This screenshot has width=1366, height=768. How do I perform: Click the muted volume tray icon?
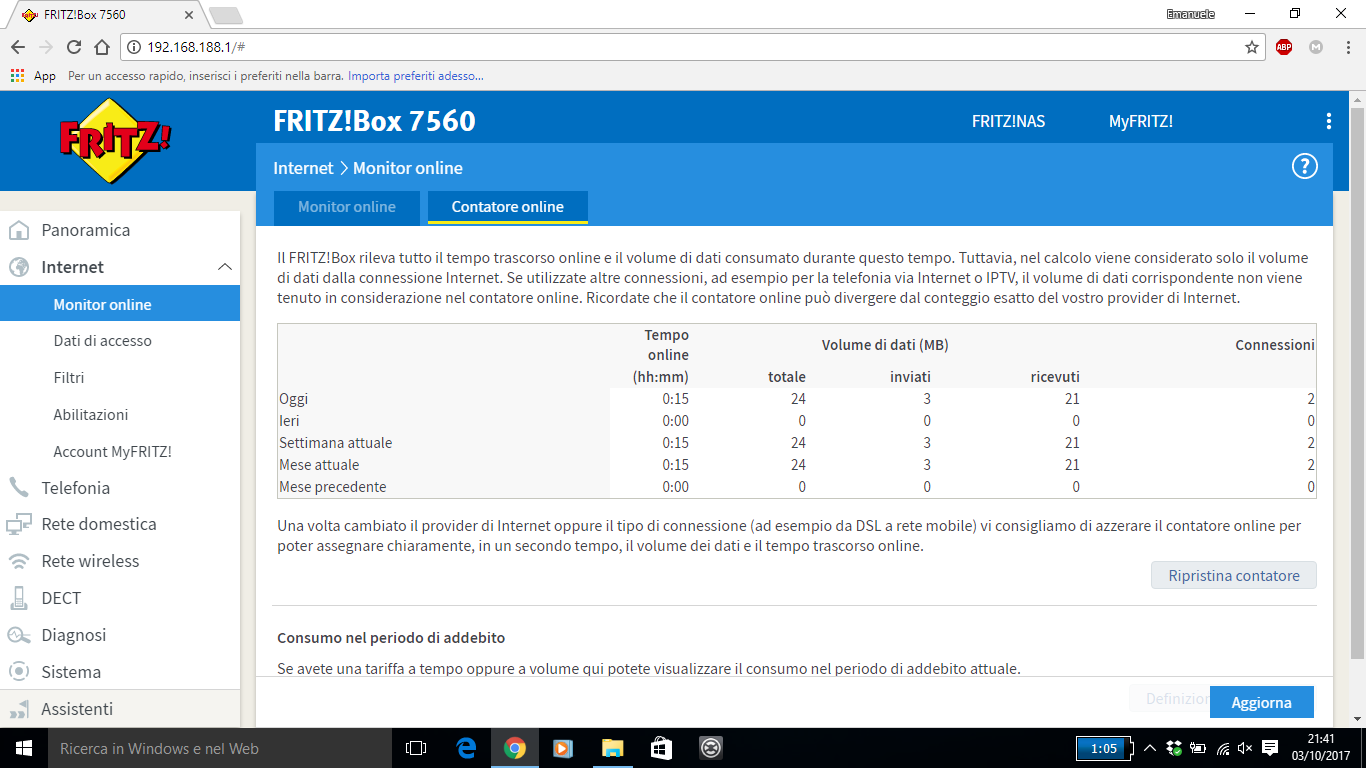1245,748
